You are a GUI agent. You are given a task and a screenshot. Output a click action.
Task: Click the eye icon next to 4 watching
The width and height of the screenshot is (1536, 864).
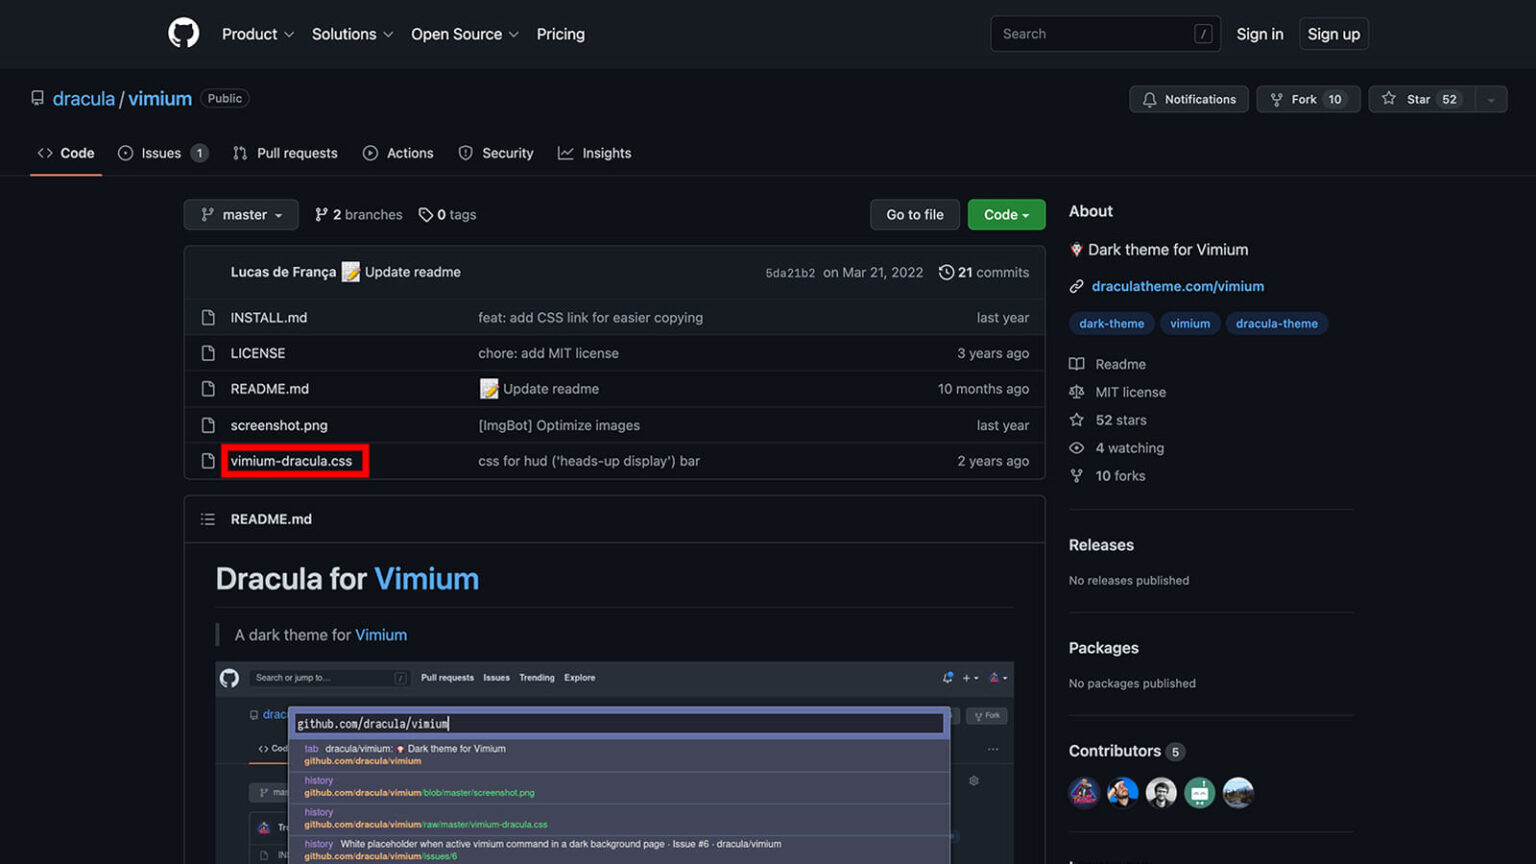click(1077, 448)
